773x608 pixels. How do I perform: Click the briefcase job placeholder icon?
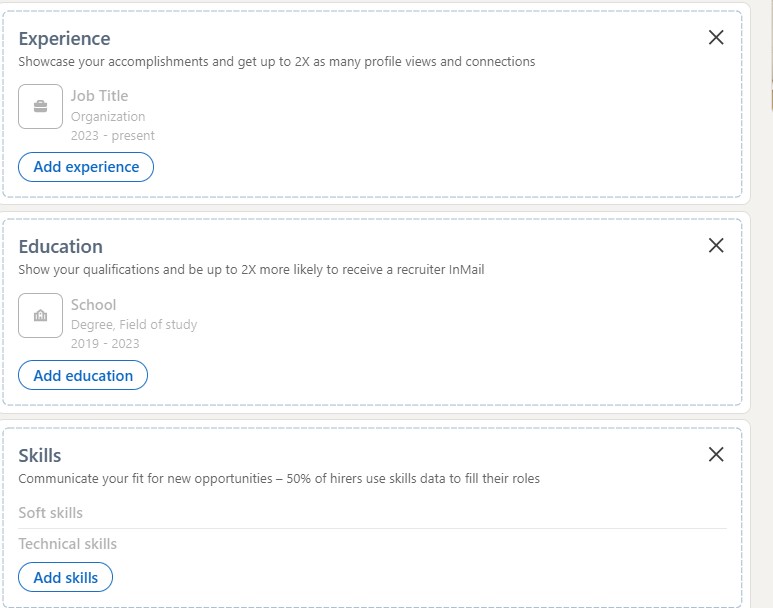click(40, 107)
